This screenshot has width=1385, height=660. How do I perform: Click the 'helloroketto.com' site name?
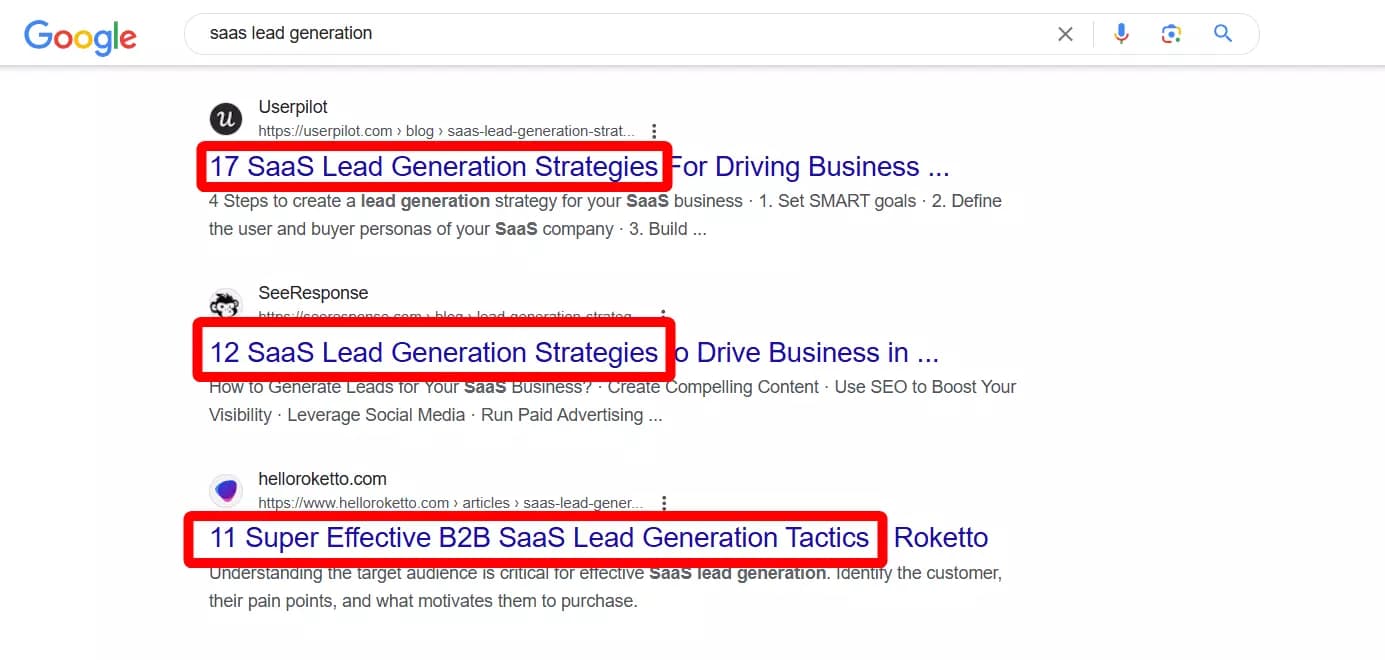click(x=322, y=479)
